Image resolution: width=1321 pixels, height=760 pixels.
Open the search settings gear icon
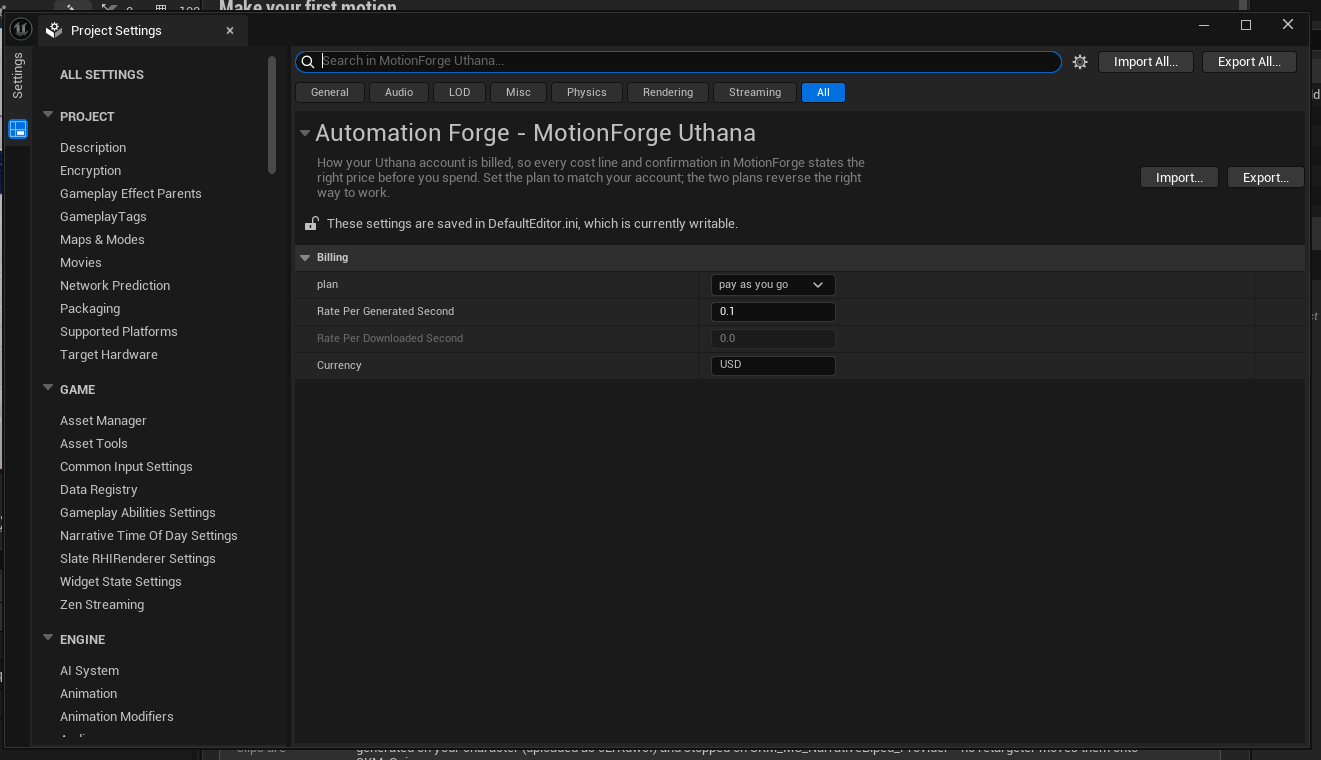(1079, 62)
